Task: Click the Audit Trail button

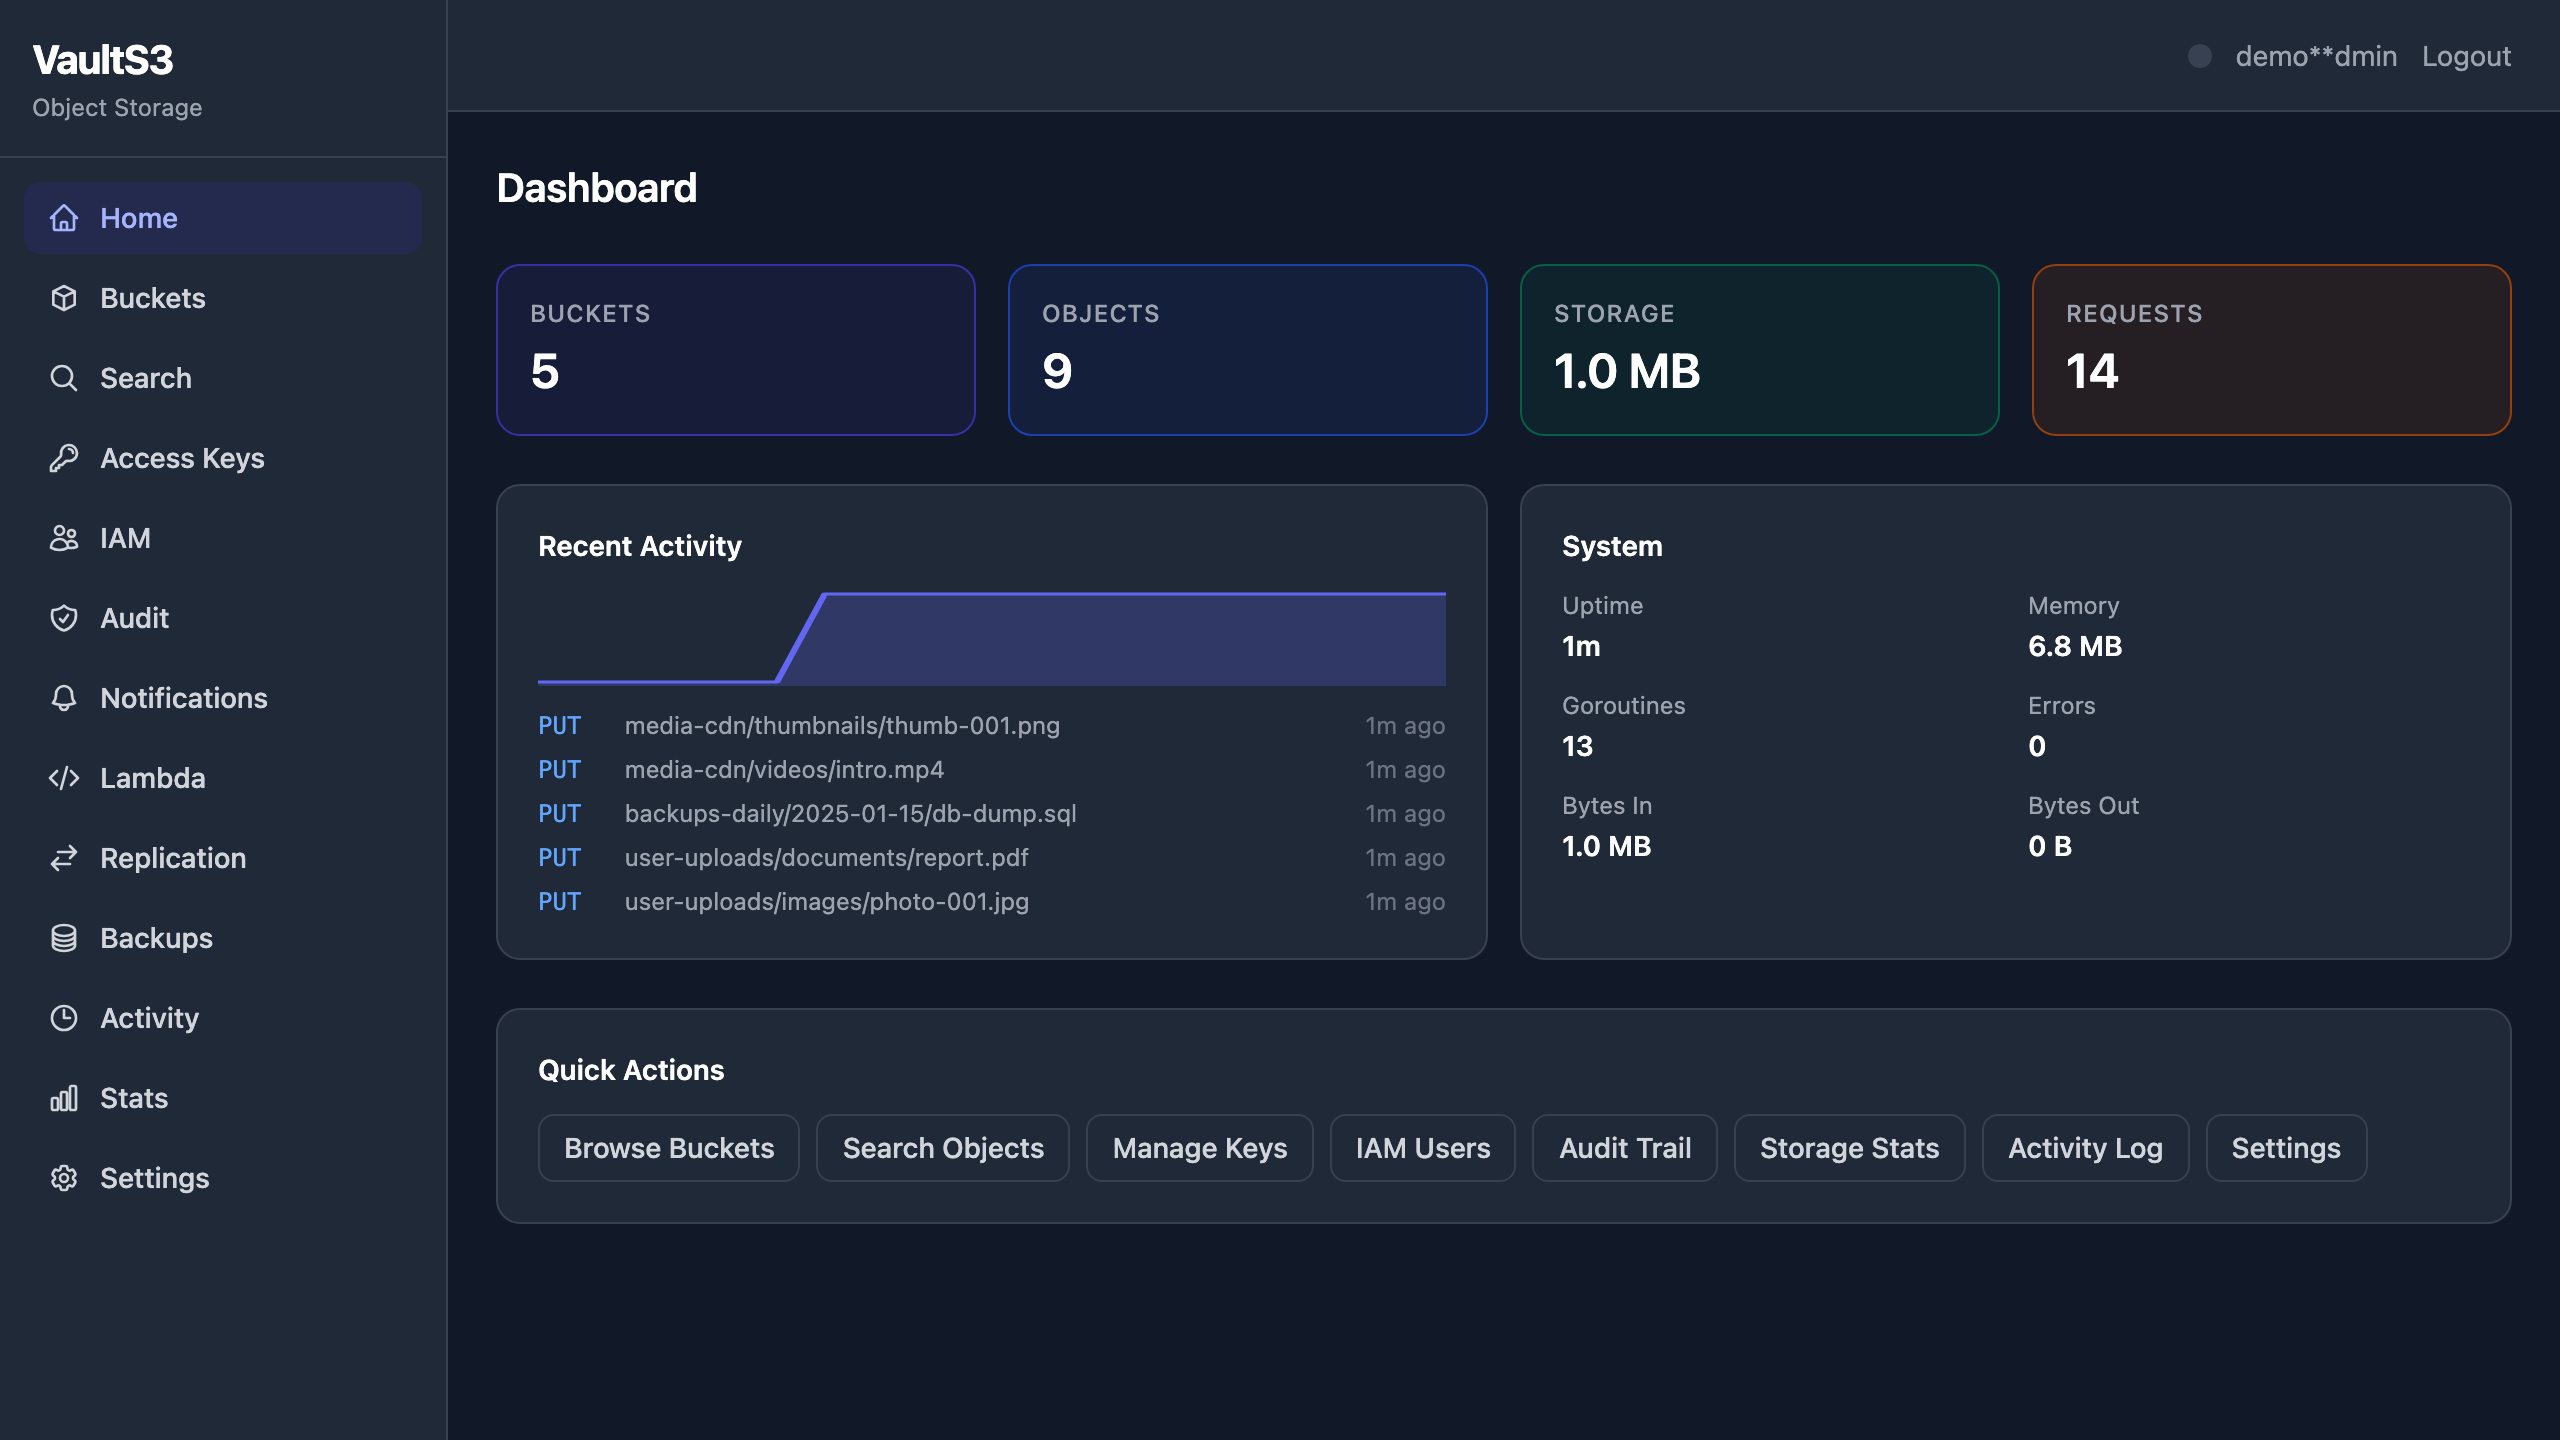Action: pos(1625,1148)
